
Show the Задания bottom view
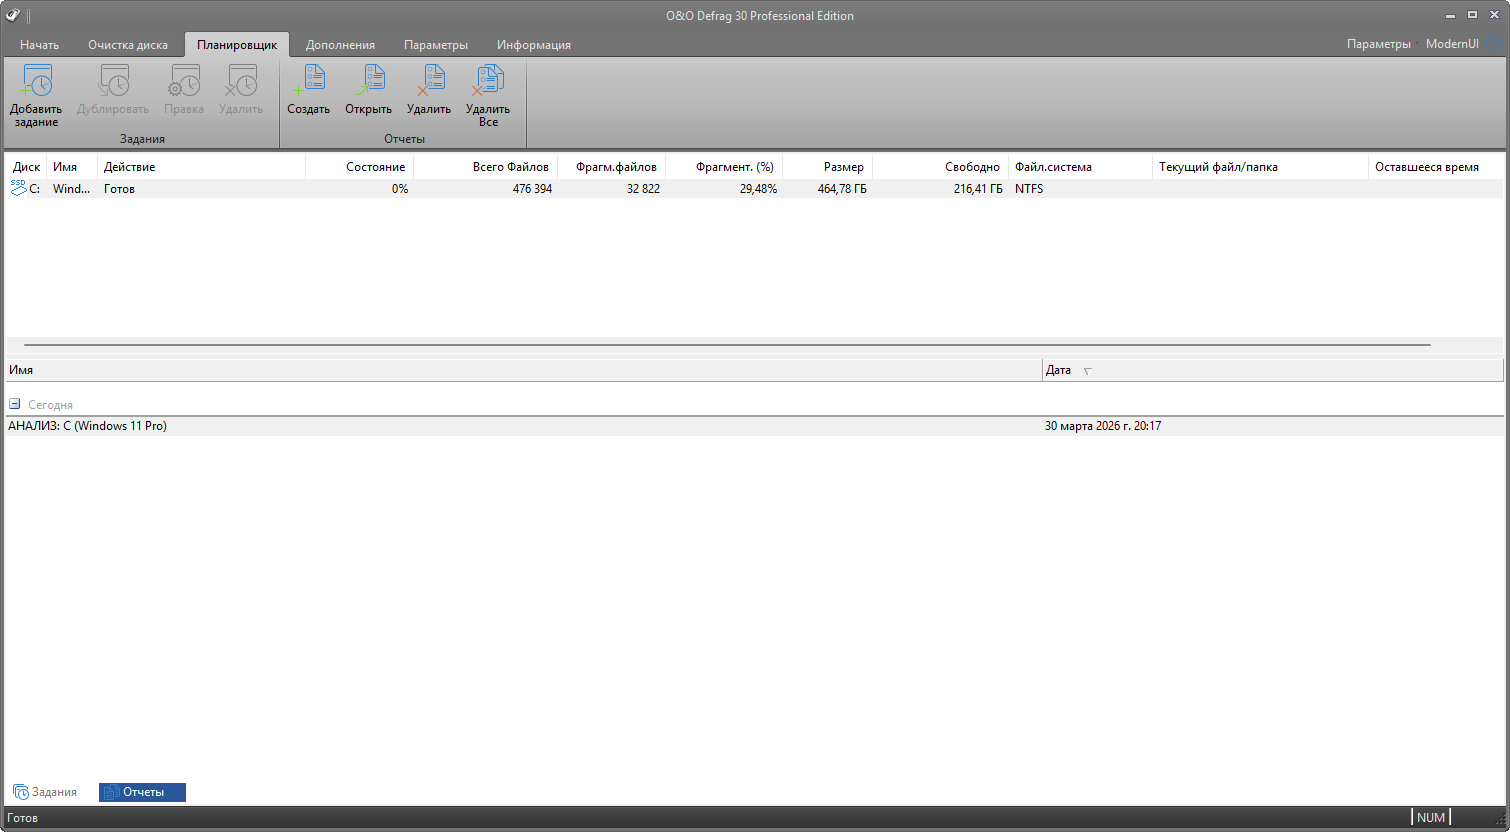click(x=45, y=792)
